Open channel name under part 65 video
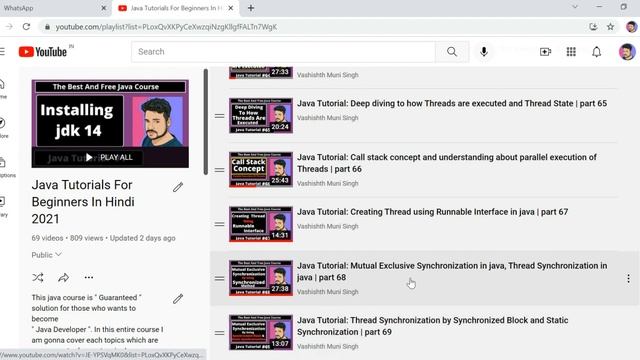Image resolution: width=640 pixels, height=360 pixels. 327,118
